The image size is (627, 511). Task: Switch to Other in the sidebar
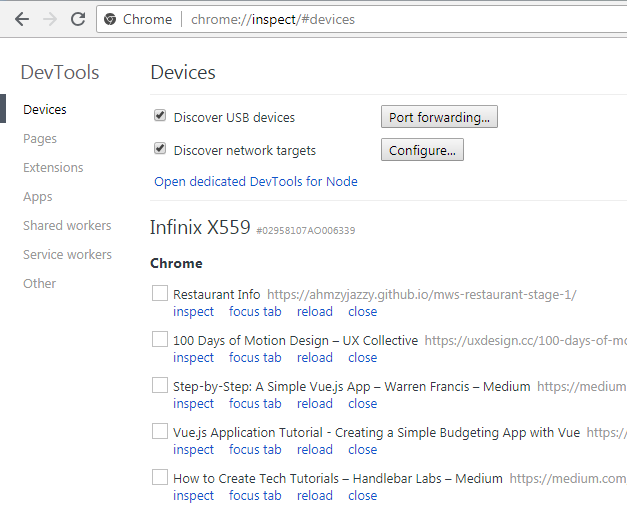pos(40,283)
